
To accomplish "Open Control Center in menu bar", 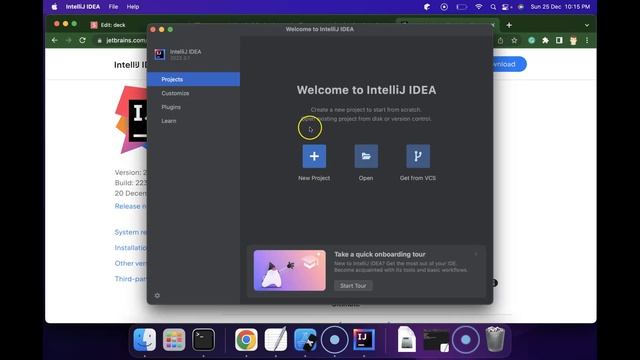I will [x=507, y=7].
